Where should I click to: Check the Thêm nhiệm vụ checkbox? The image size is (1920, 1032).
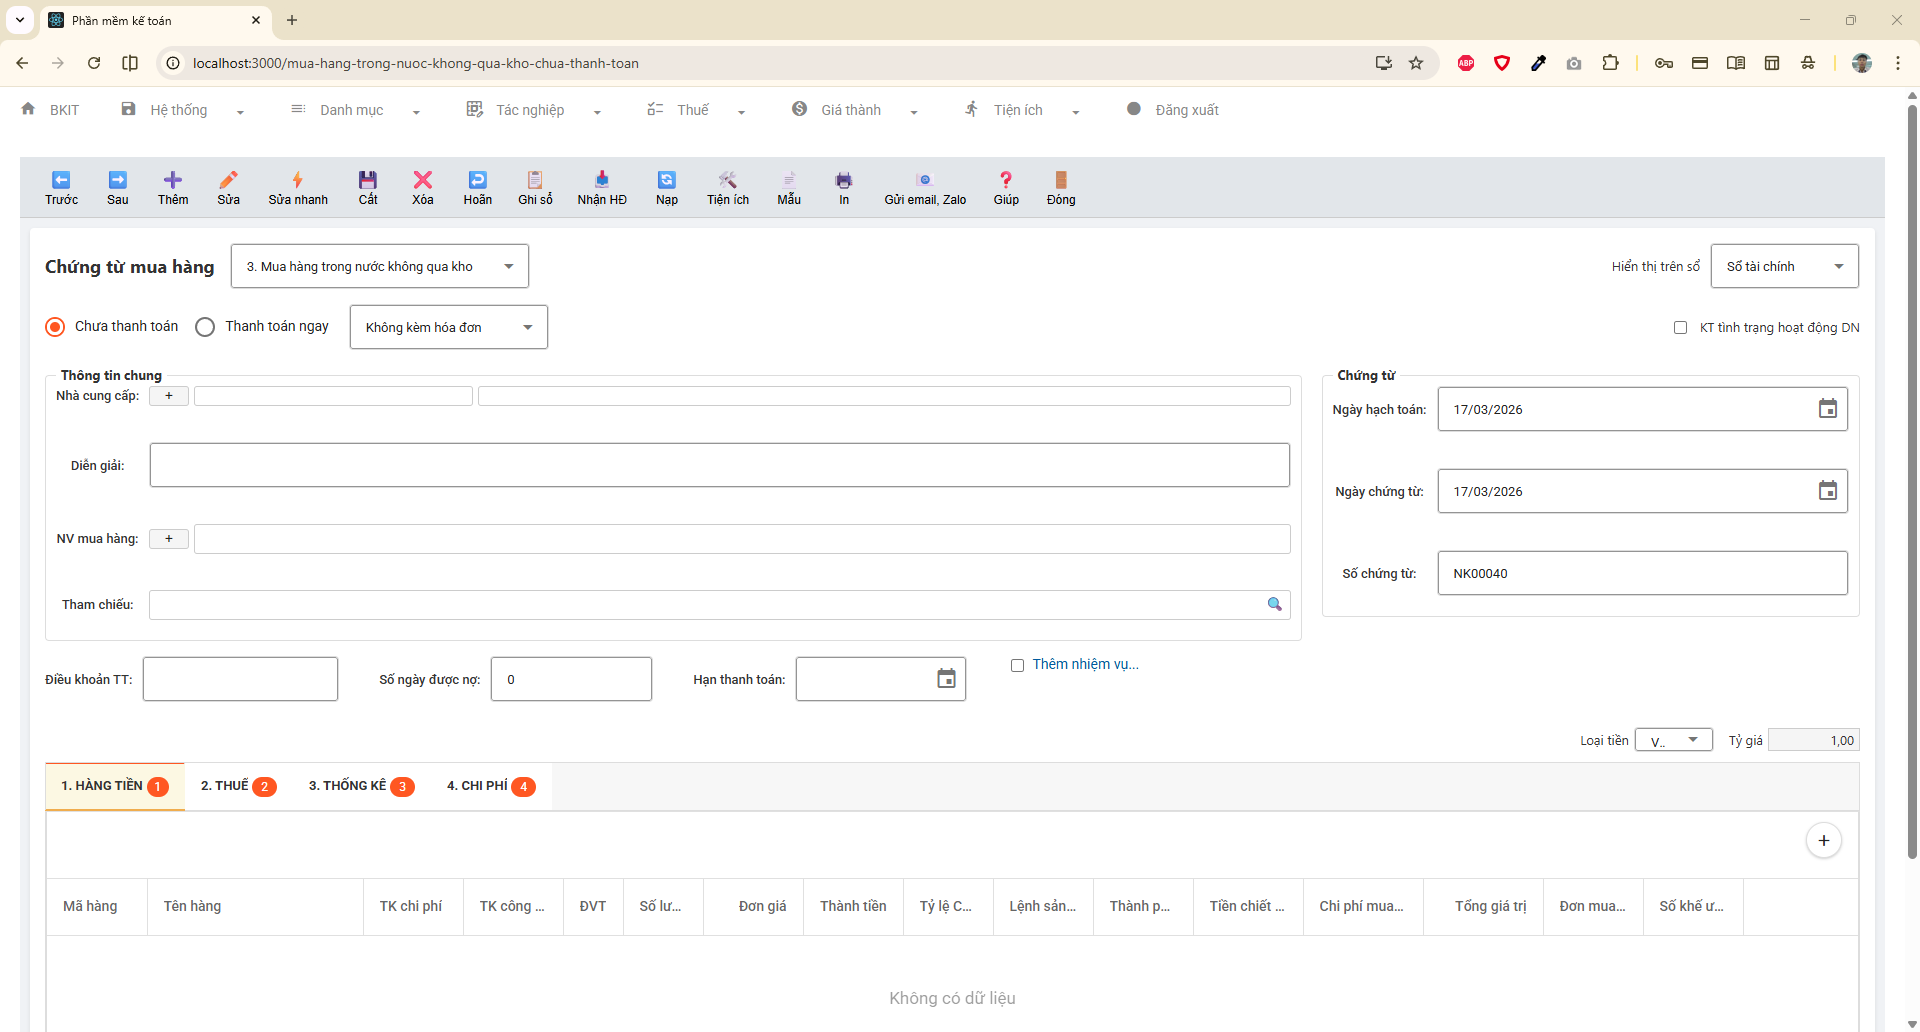coord(1017,665)
